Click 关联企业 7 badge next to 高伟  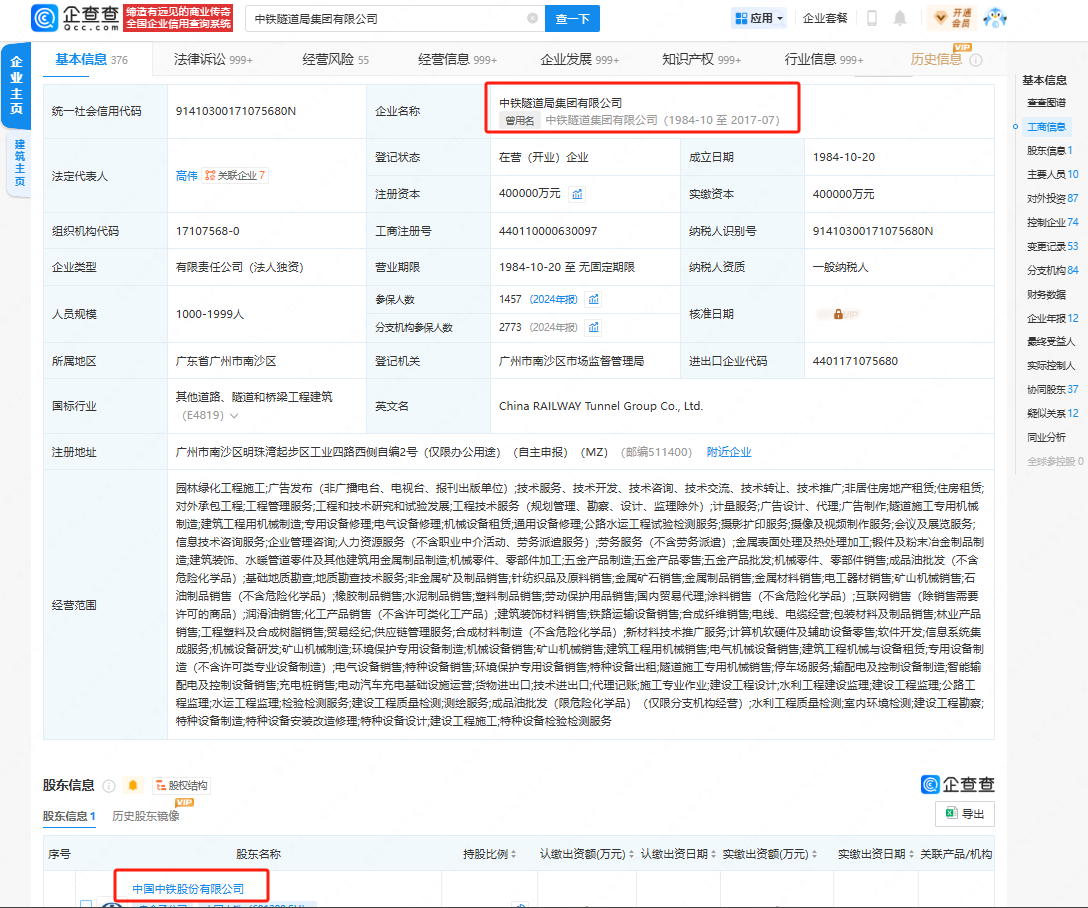(235, 175)
